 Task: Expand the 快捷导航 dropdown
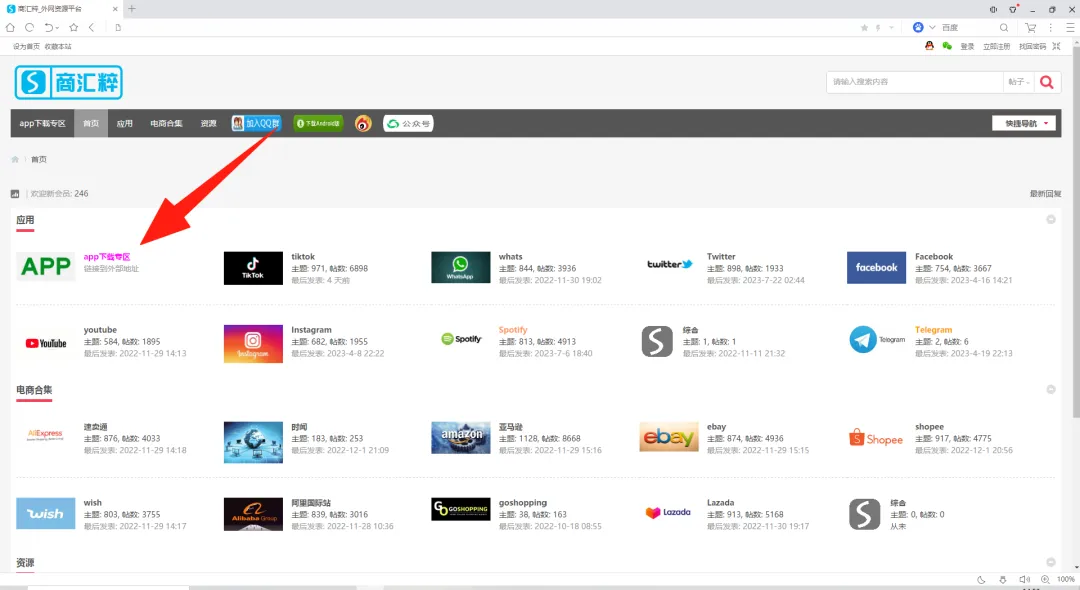(x=1024, y=123)
